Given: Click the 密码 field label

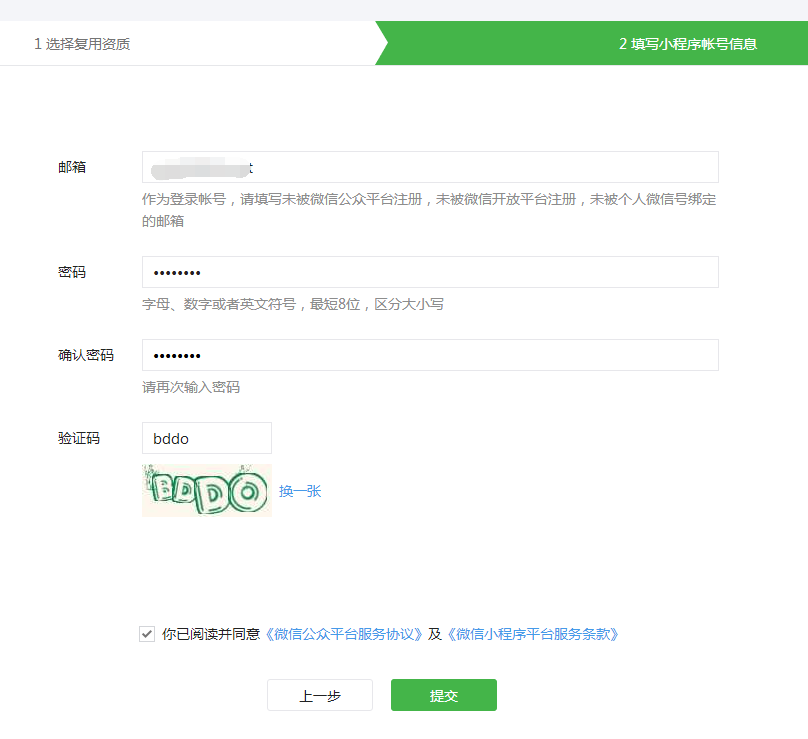Looking at the screenshot, I should click(72, 272).
